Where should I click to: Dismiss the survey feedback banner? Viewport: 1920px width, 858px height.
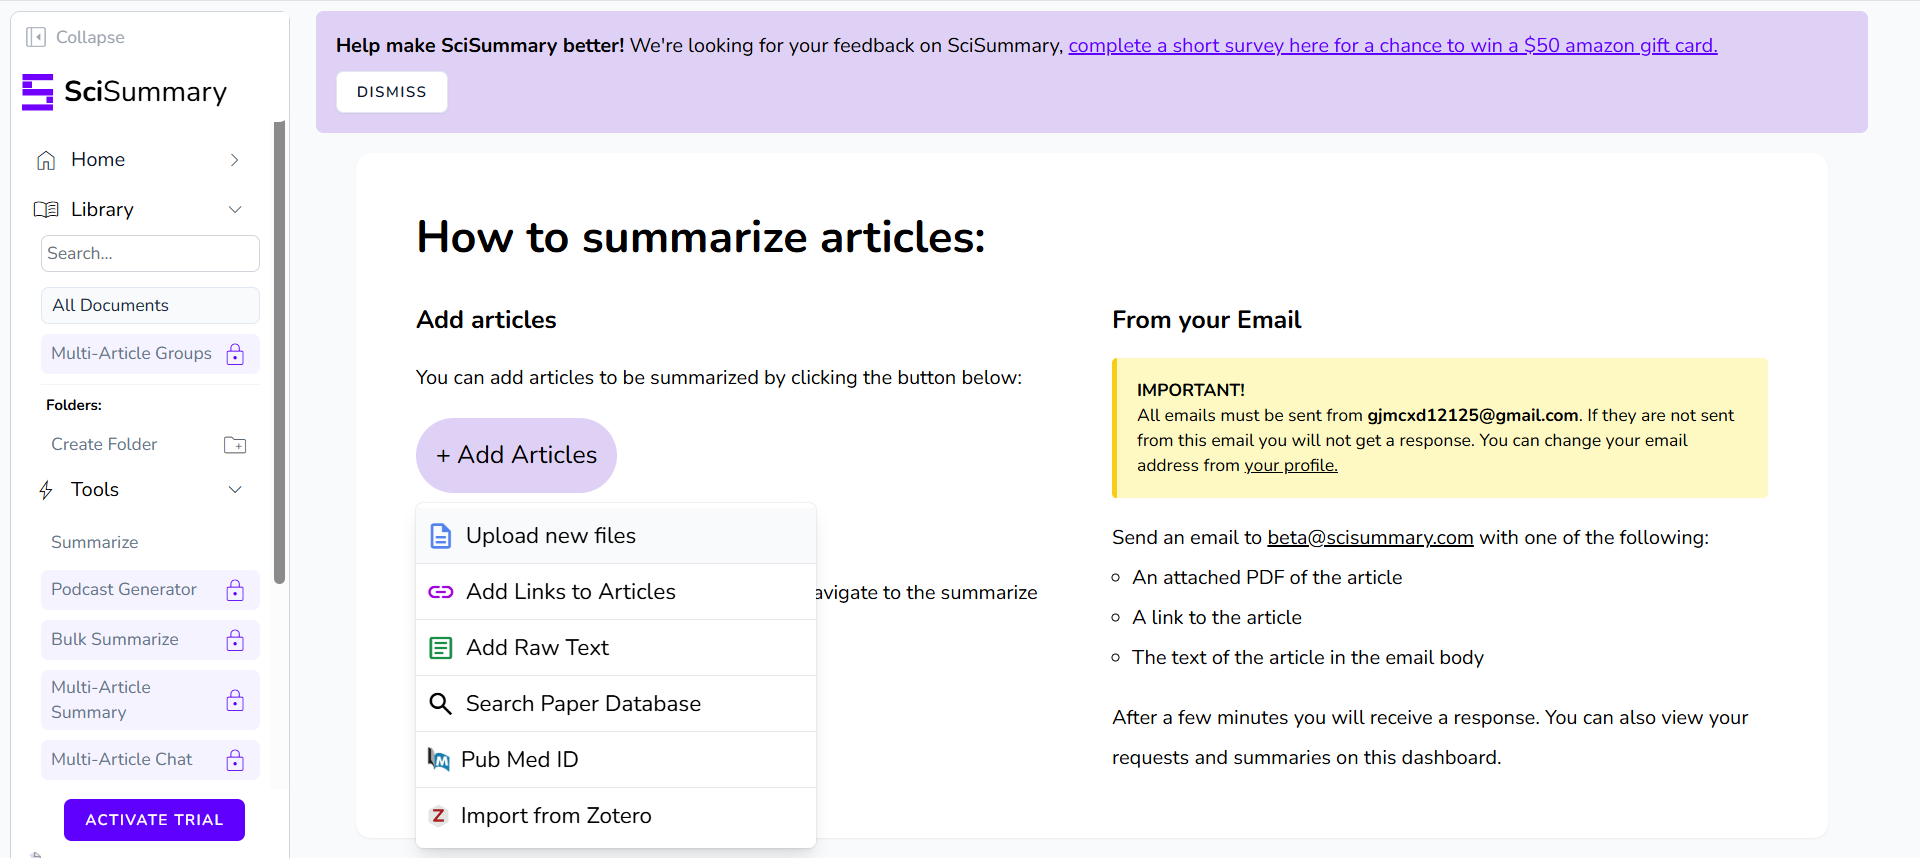click(392, 92)
